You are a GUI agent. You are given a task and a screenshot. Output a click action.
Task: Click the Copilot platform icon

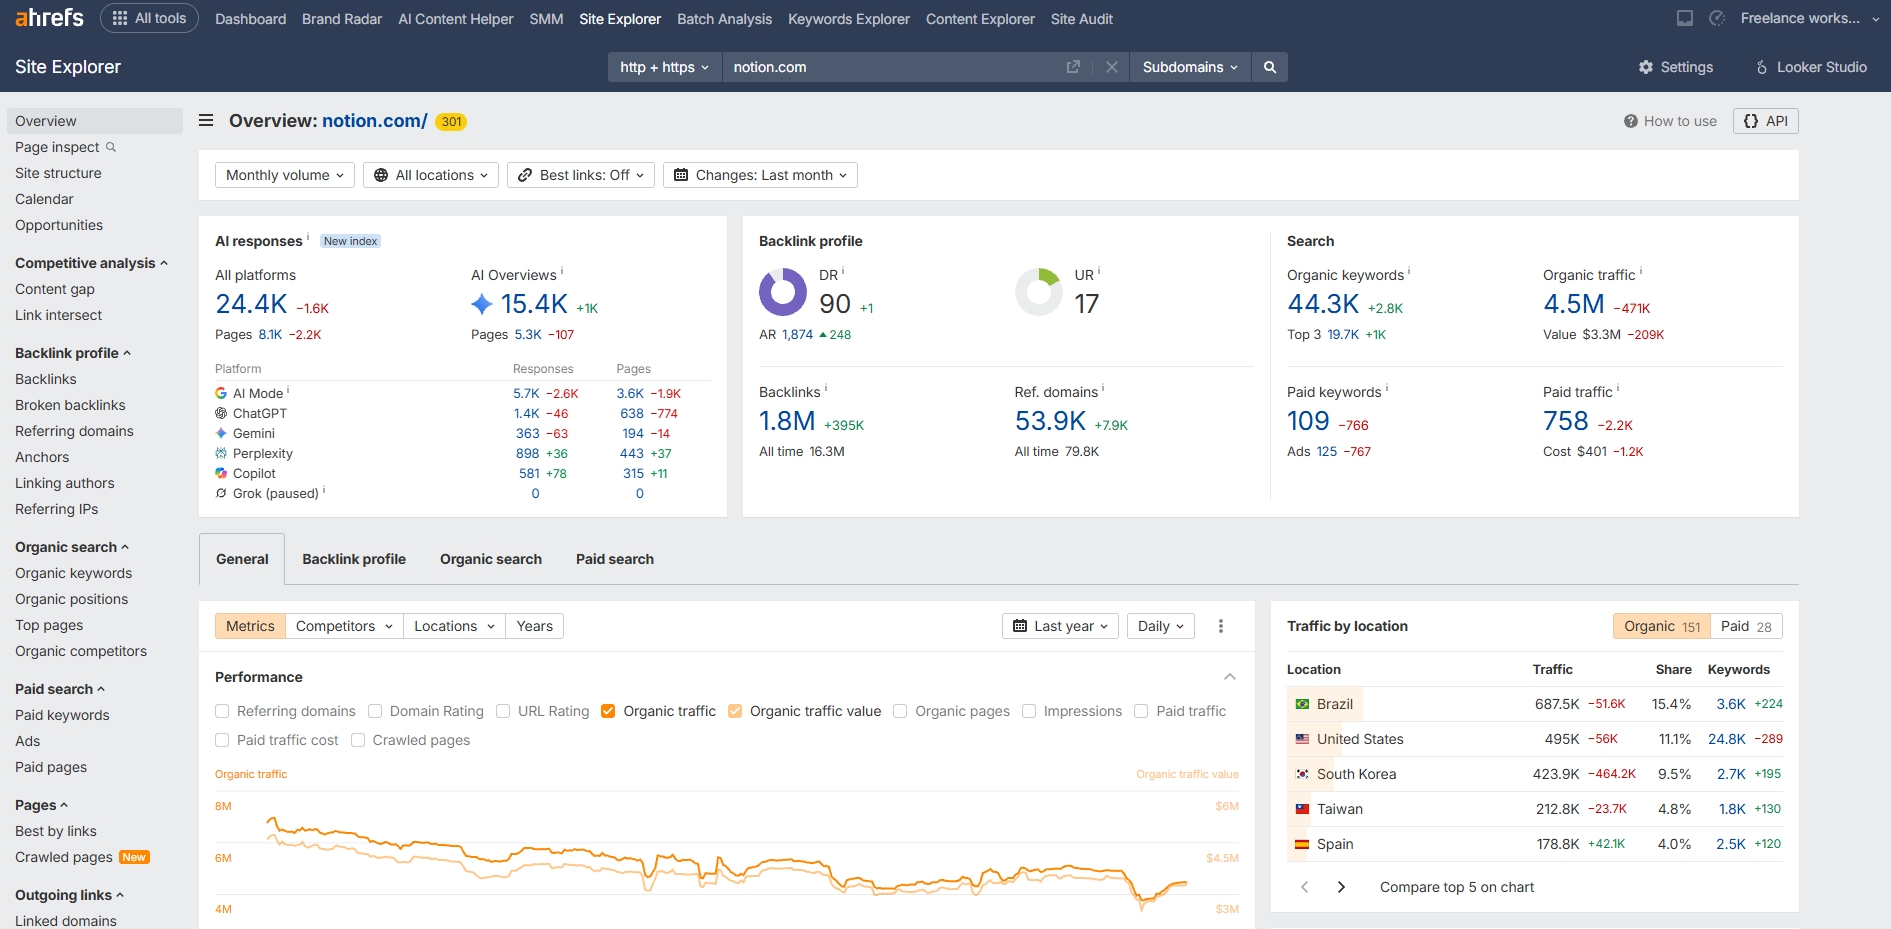[221, 473]
